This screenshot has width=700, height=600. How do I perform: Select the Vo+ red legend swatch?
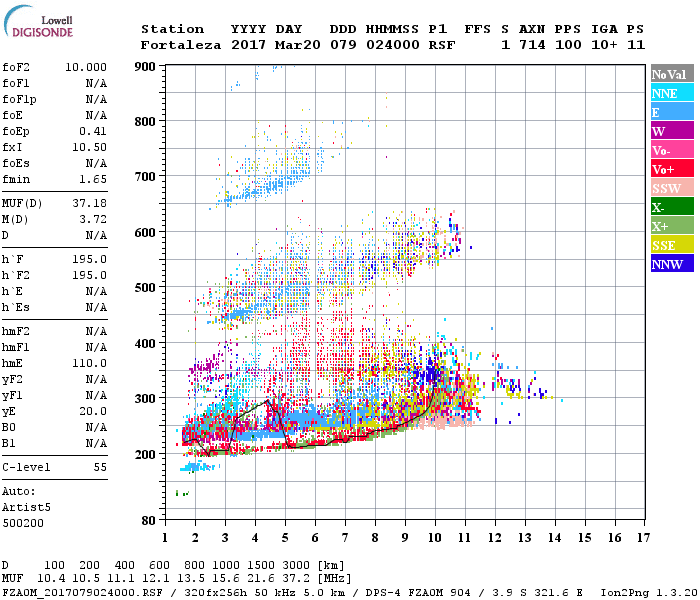point(672,169)
